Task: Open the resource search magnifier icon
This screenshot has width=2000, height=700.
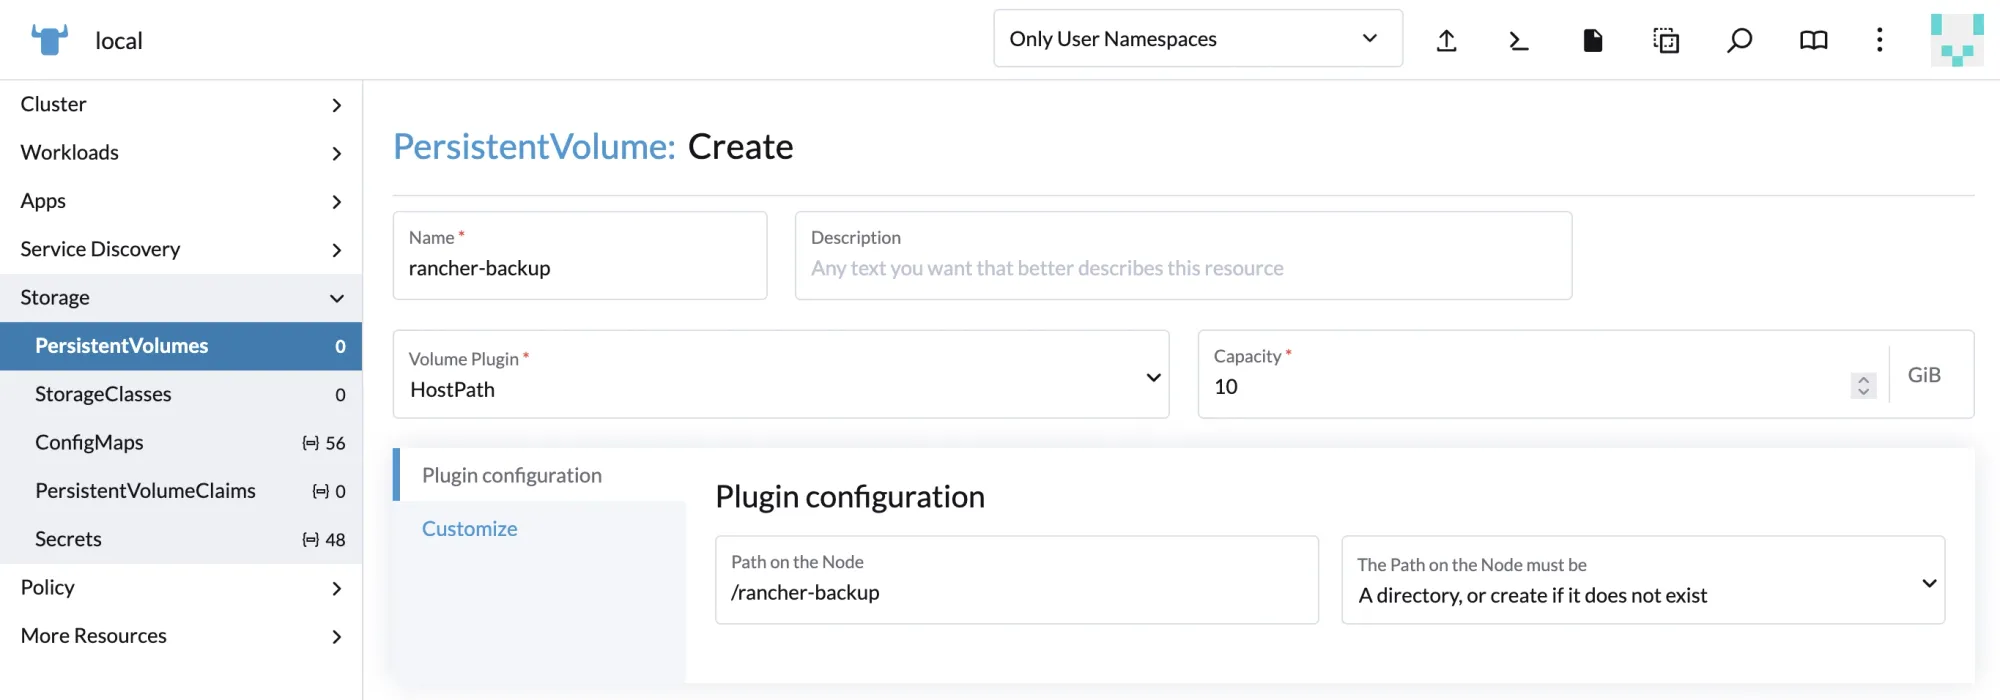Action: click(x=1740, y=40)
